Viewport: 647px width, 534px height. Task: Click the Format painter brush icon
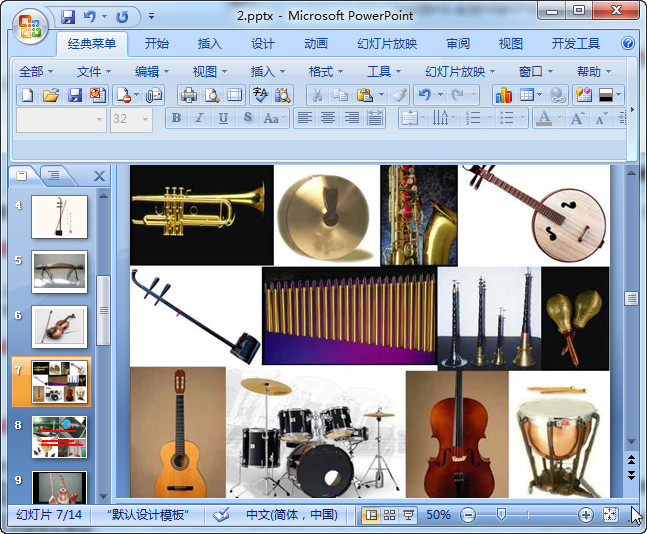pyautogui.click(x=399, y=95)
